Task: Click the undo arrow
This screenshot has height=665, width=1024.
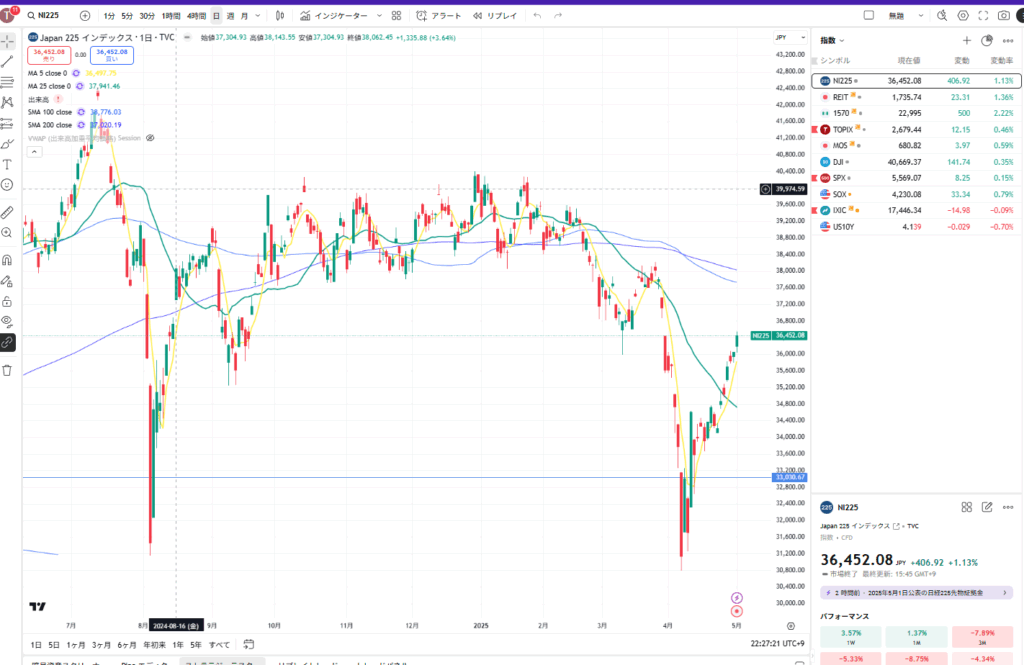Action: coord(537,16)
